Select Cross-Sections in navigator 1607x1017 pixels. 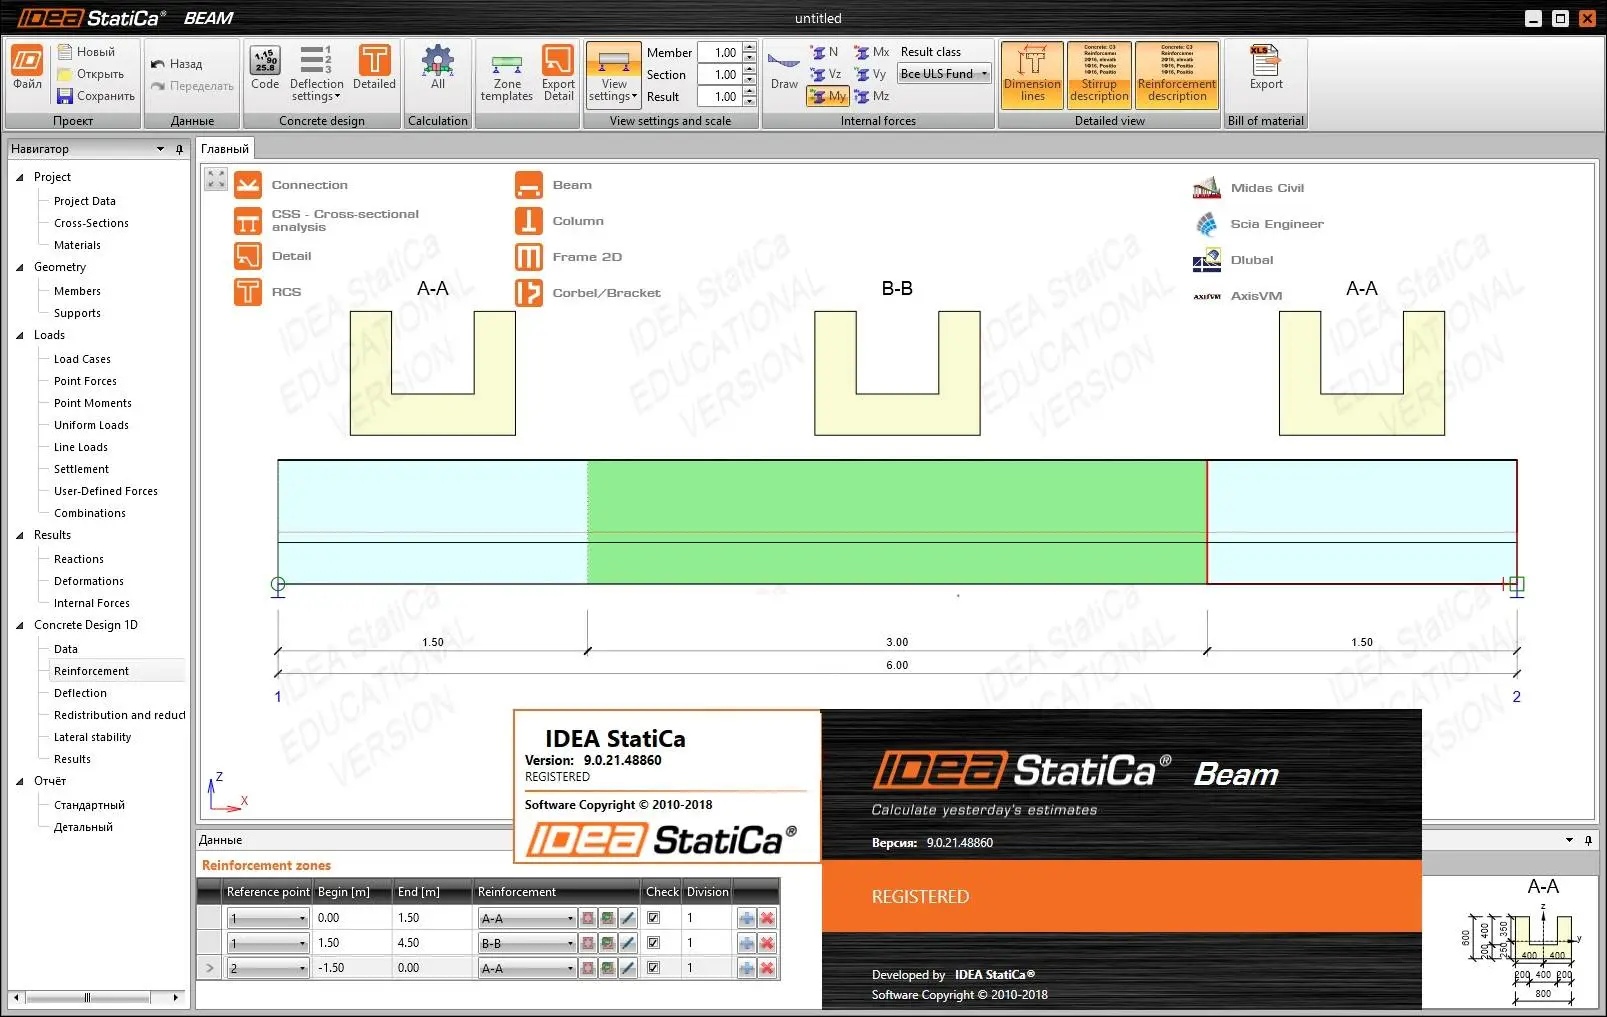[91, 223]
